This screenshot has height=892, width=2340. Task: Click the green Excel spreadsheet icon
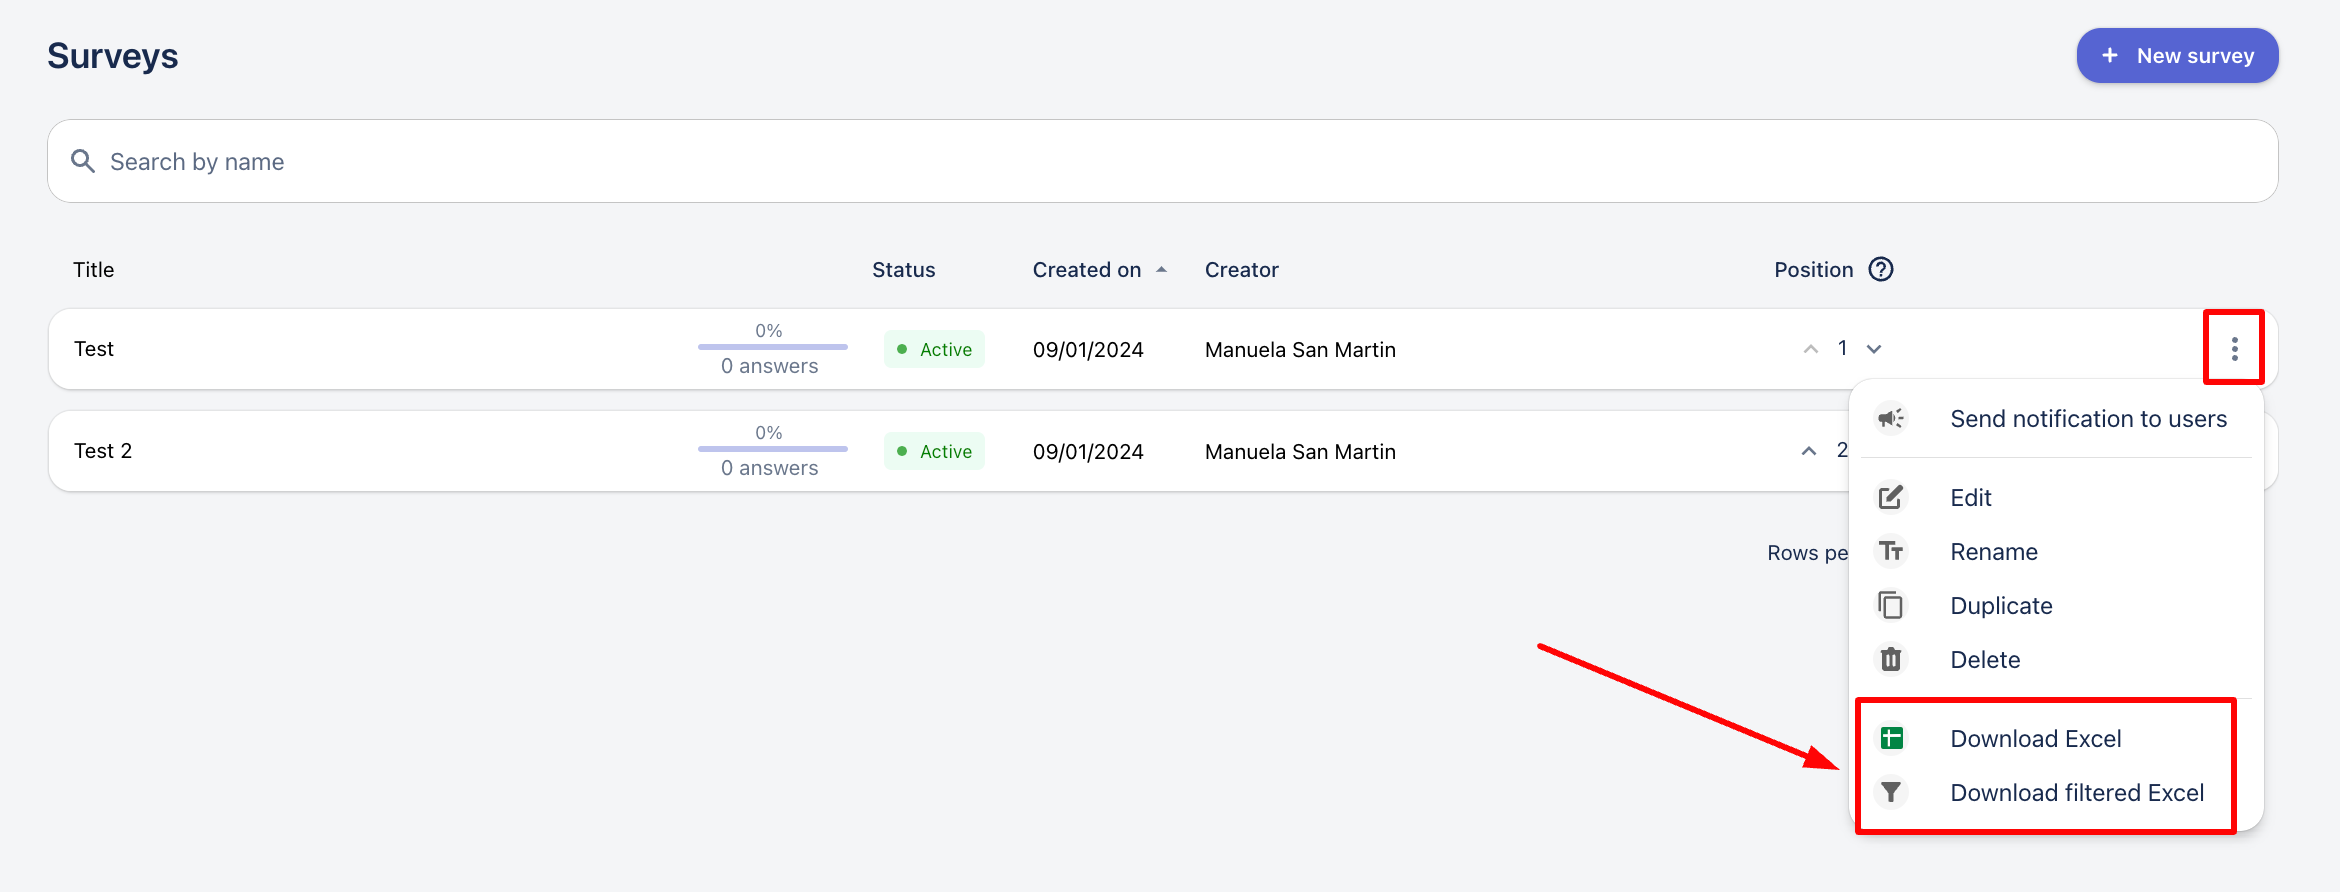(1891, 738)
